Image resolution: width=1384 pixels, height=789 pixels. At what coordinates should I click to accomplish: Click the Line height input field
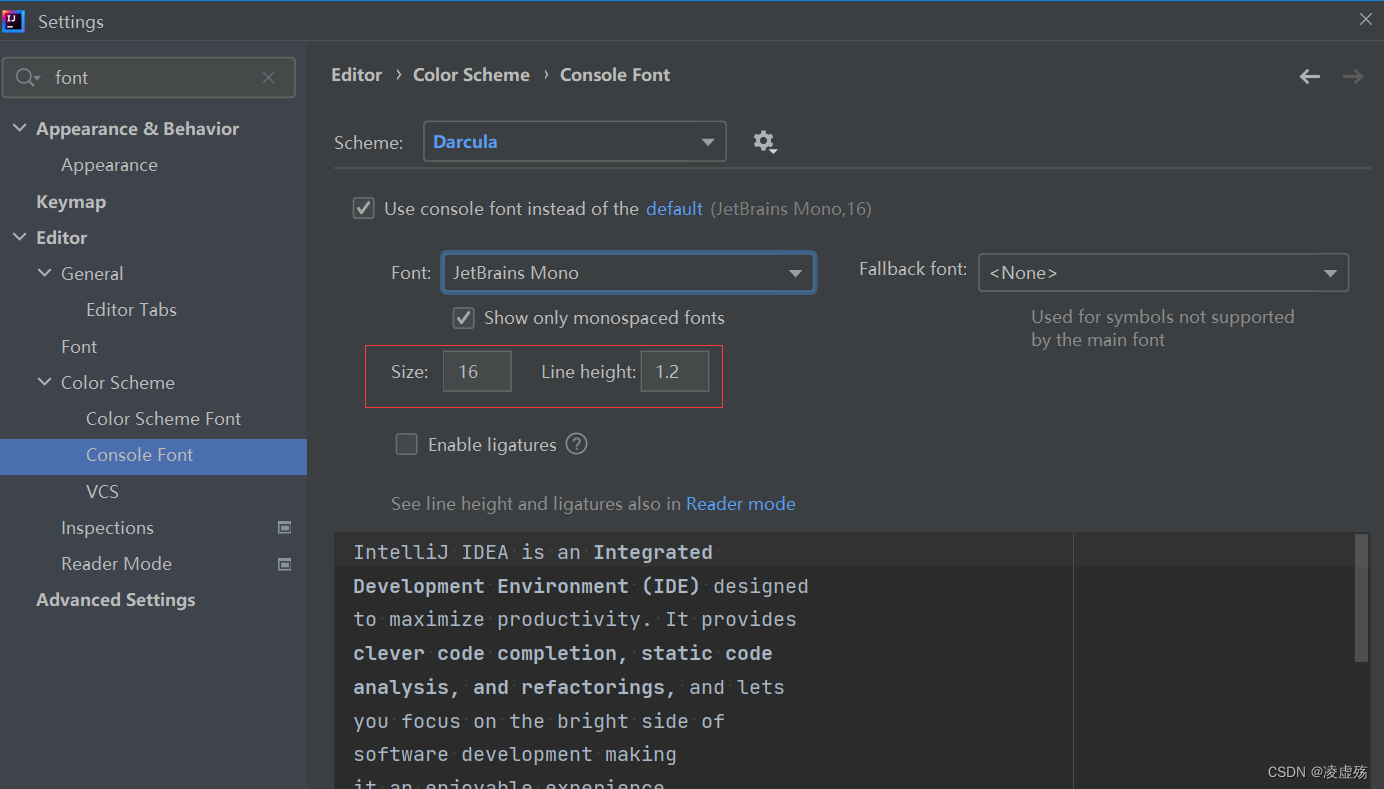coord(675,371)
